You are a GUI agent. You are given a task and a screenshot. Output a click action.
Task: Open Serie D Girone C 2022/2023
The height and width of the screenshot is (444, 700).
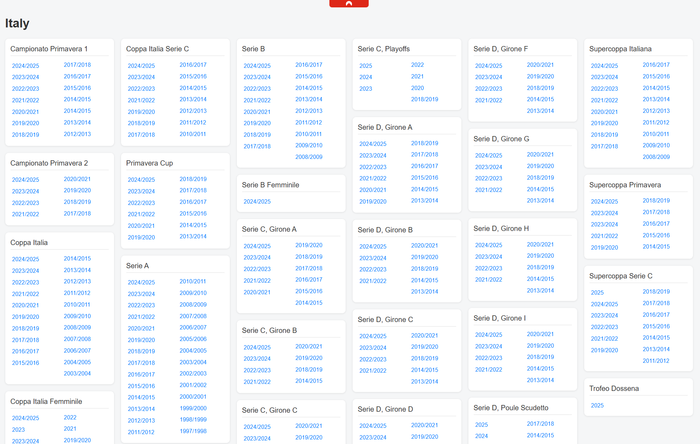pos(373,360)
